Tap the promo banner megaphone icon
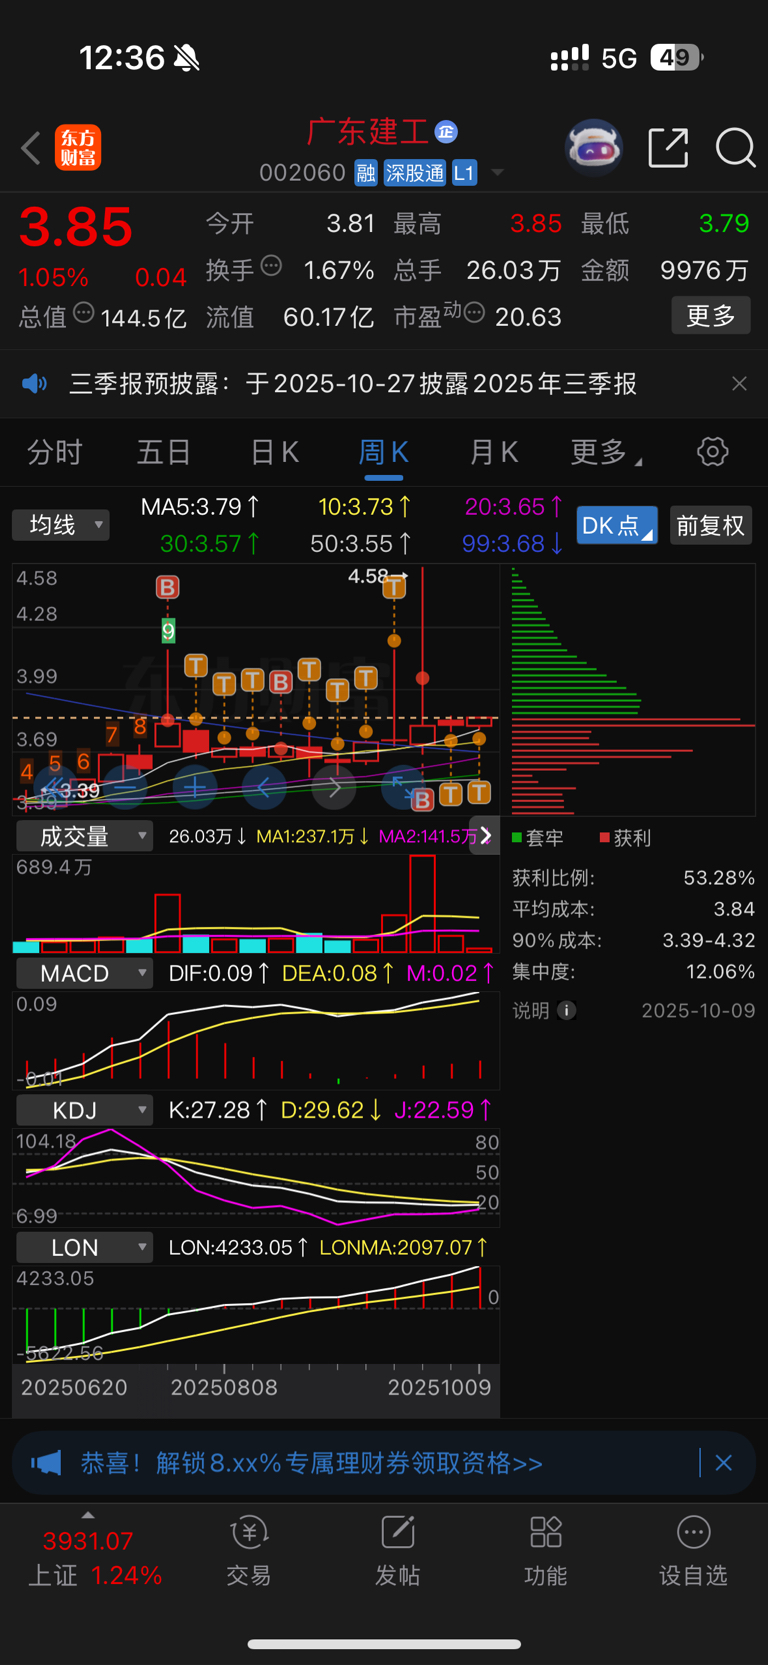Viewport: 769px width, 1665px height. [46, 1463]
